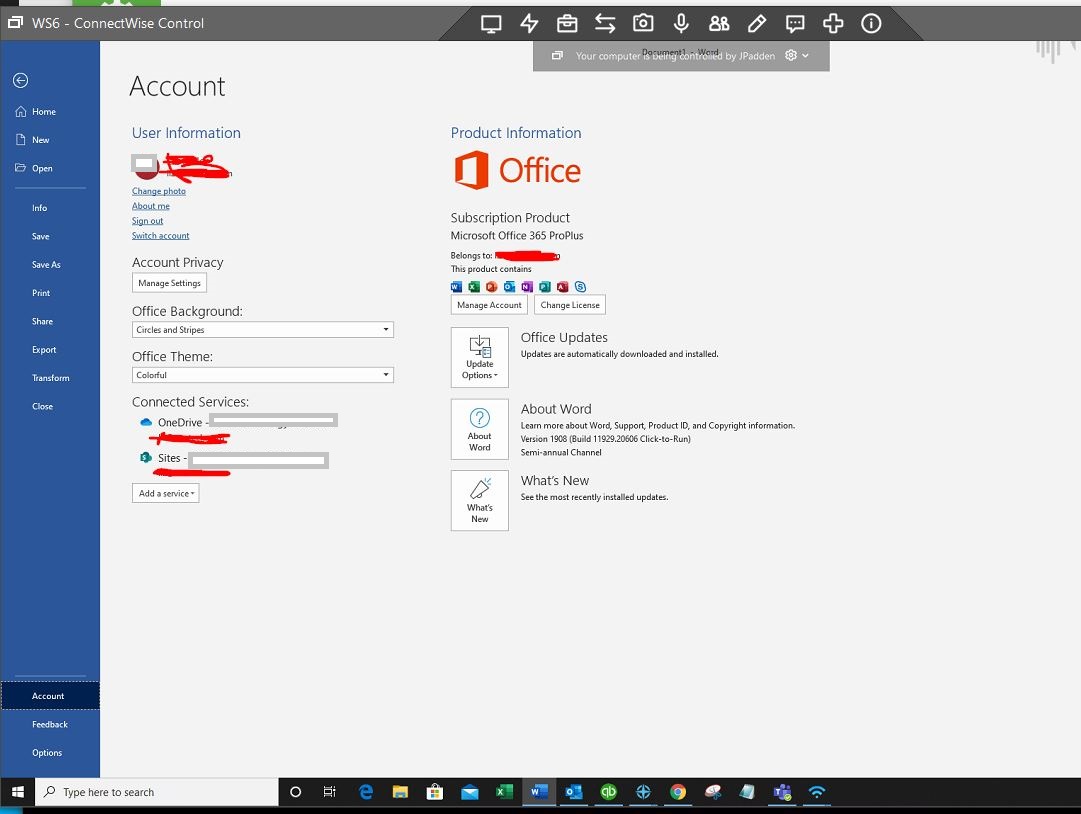Viewport: 1081px width, 814px height.
Task: Click the About Word button
Action: [x=480, y=429]
